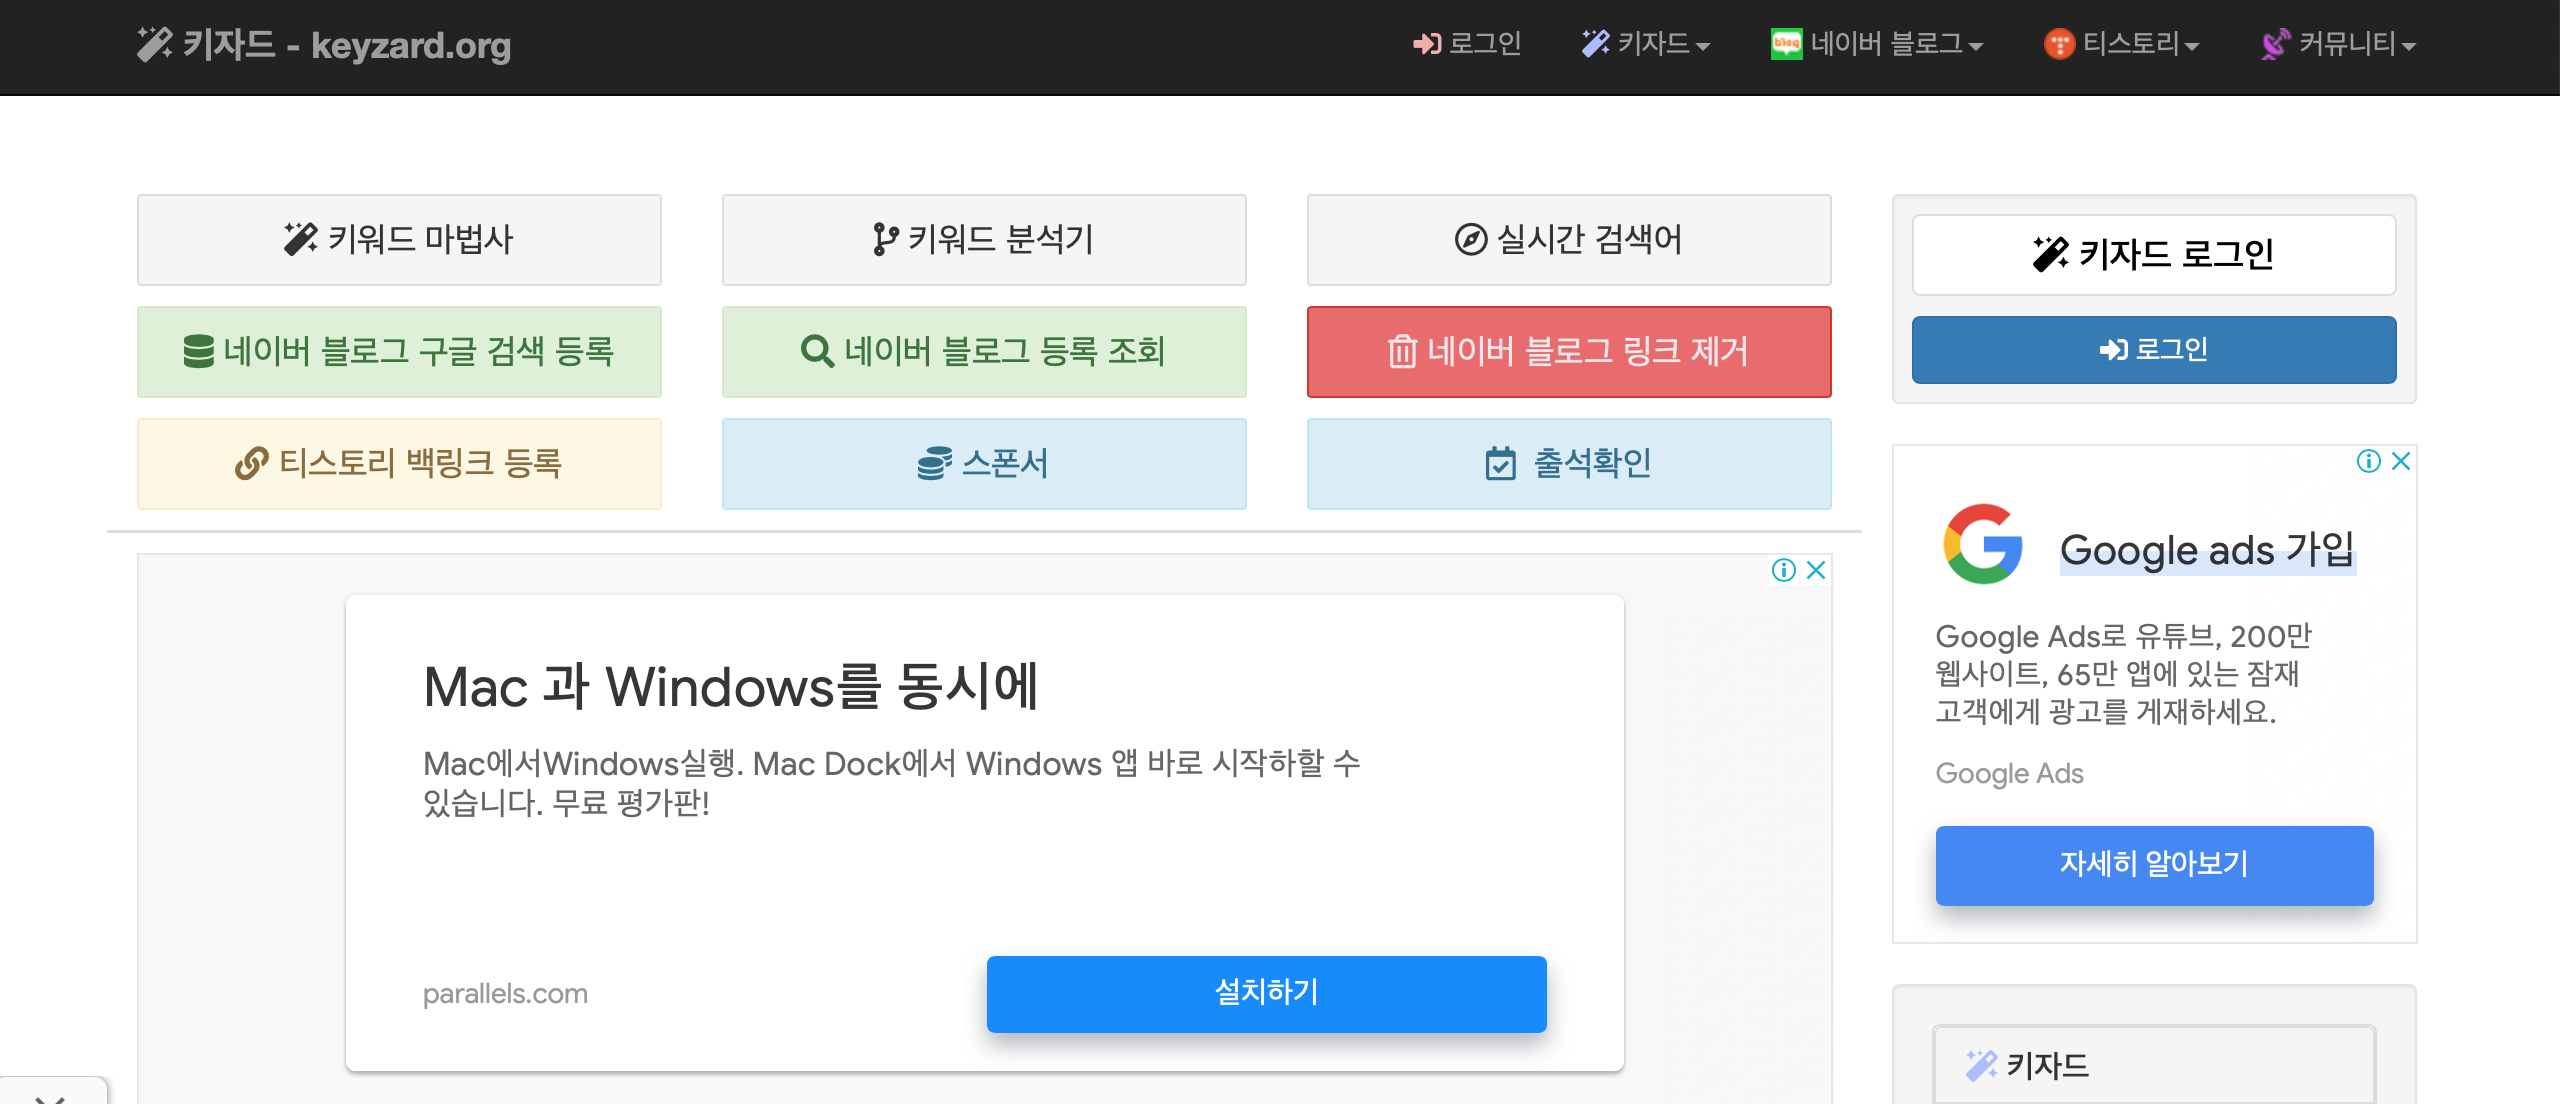2560x1104 pixels.
Task: Go to 키자드 - keyzard.org home link
Action: (x=324, y=45)
